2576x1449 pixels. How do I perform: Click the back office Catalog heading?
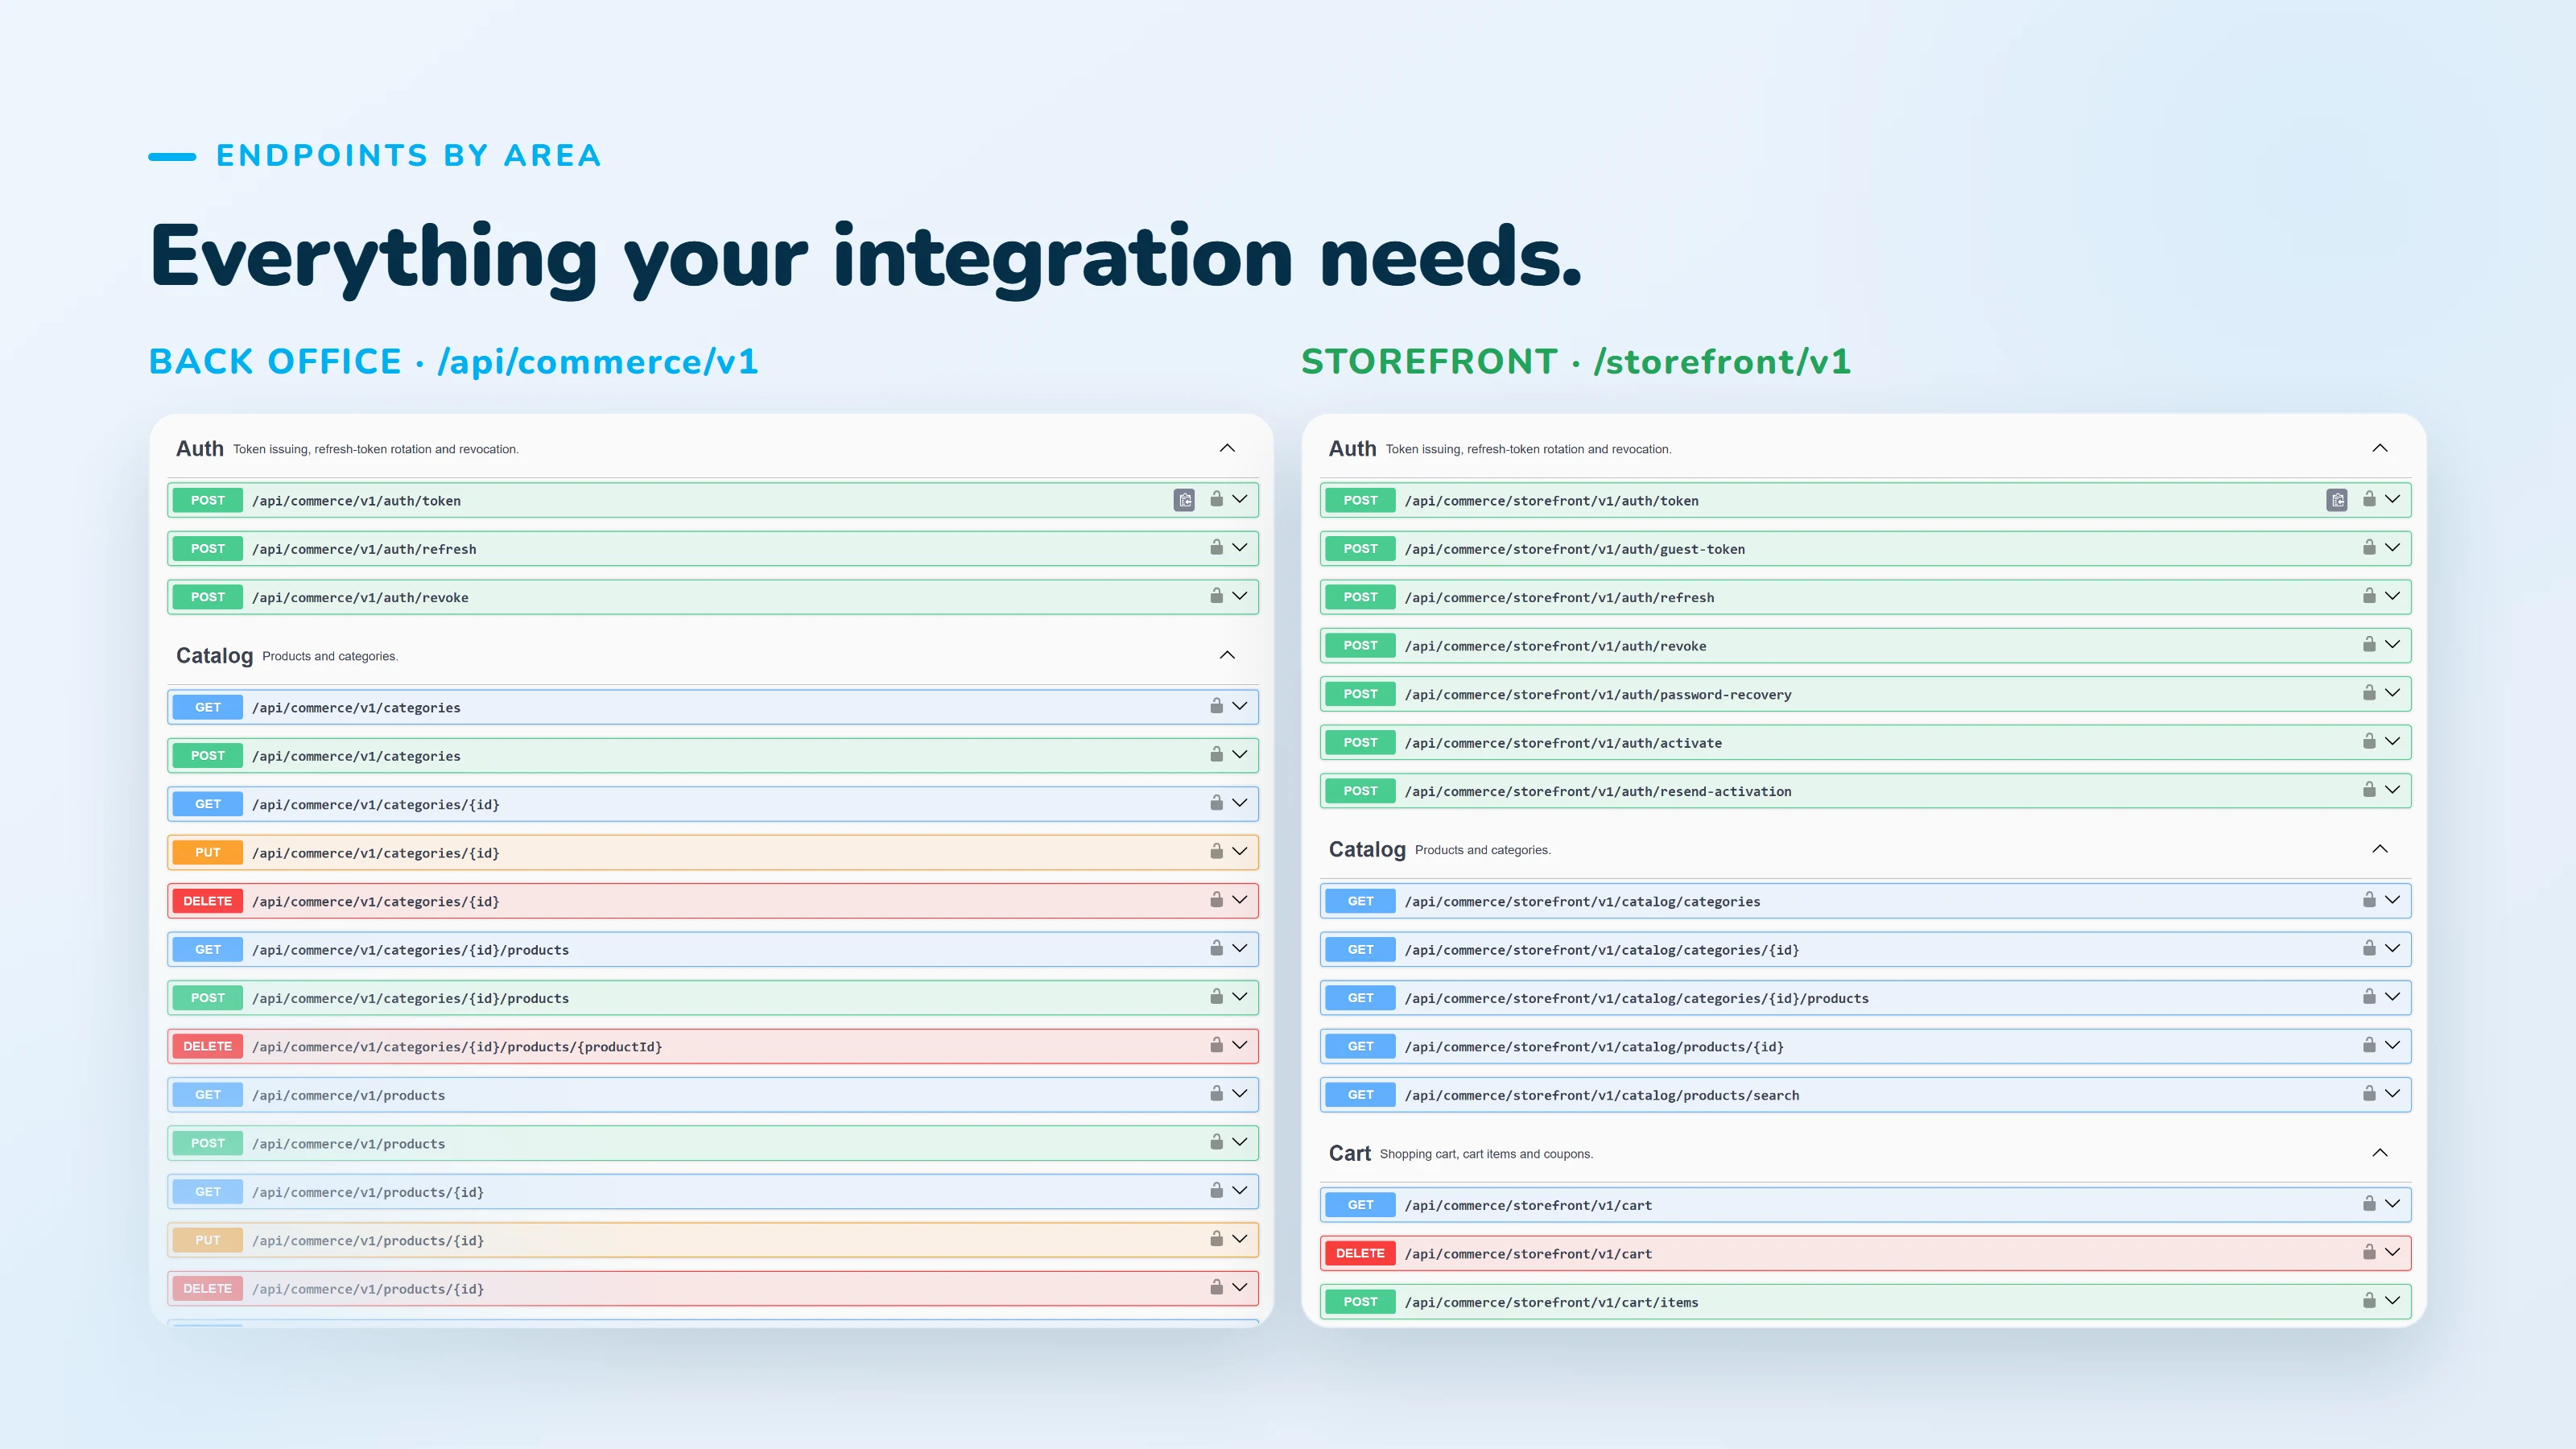214,656
